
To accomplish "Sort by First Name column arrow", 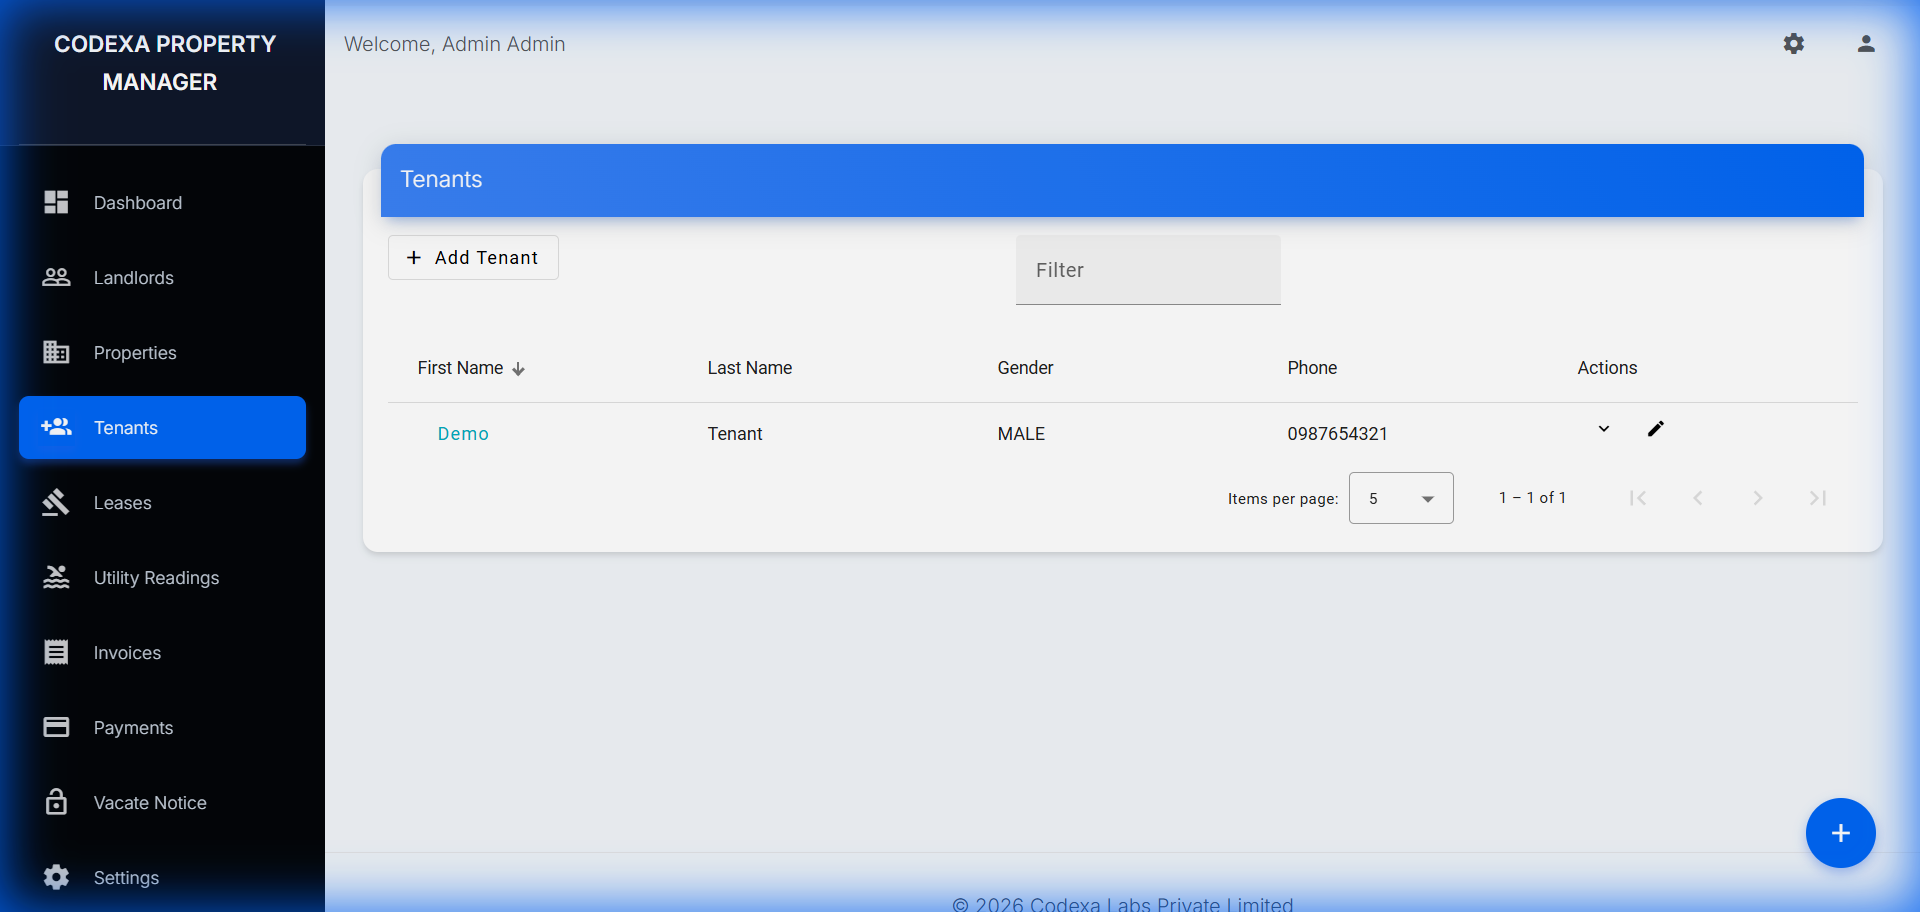I will coord(518,369).
